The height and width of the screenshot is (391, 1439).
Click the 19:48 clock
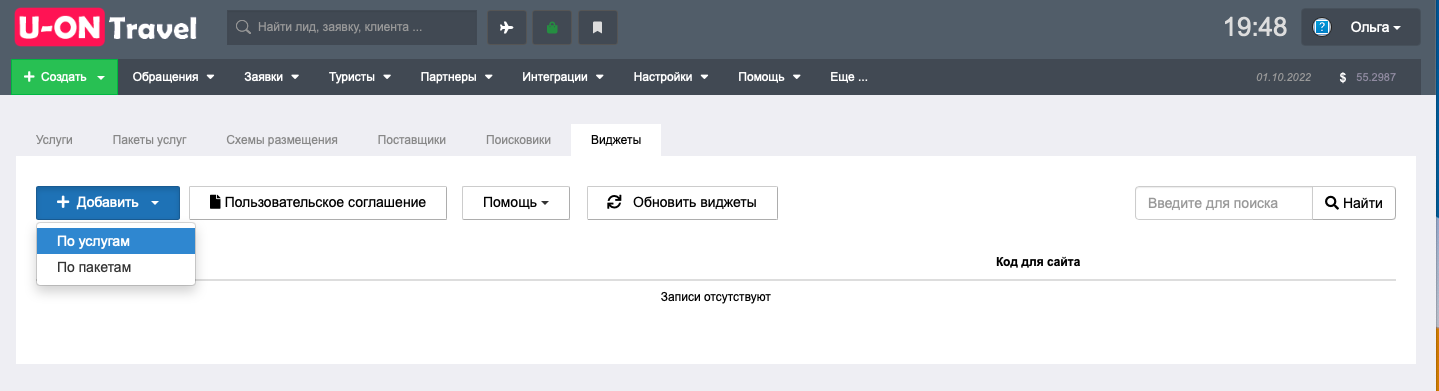tap(1255, 28)
